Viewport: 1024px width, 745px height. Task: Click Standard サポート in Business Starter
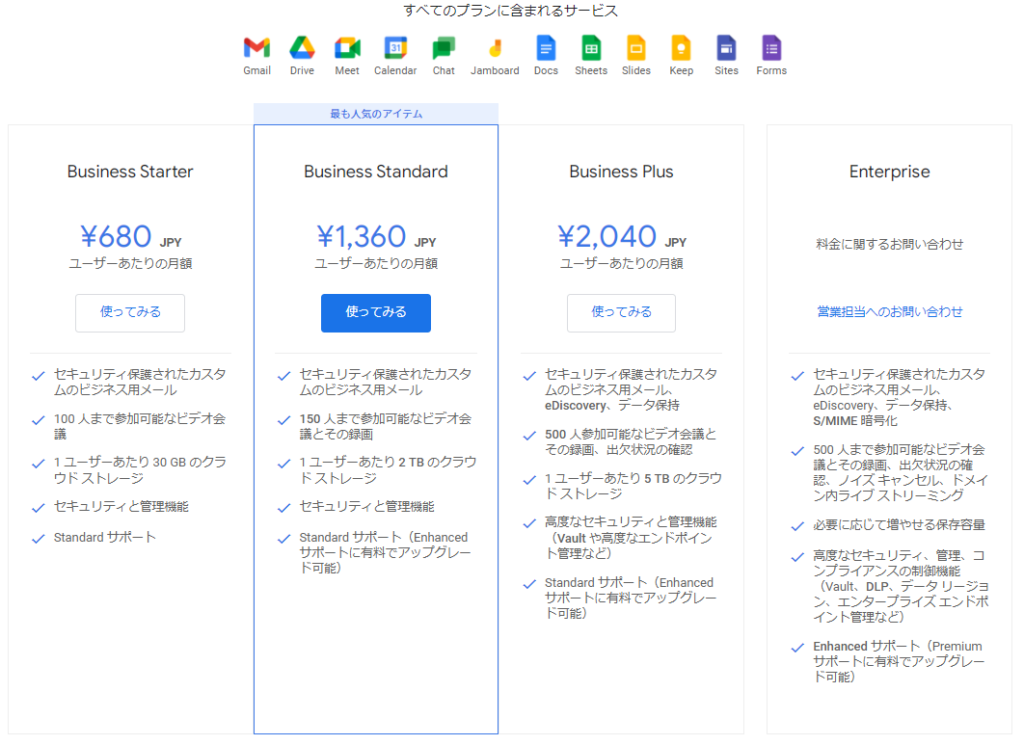(104, 537)
